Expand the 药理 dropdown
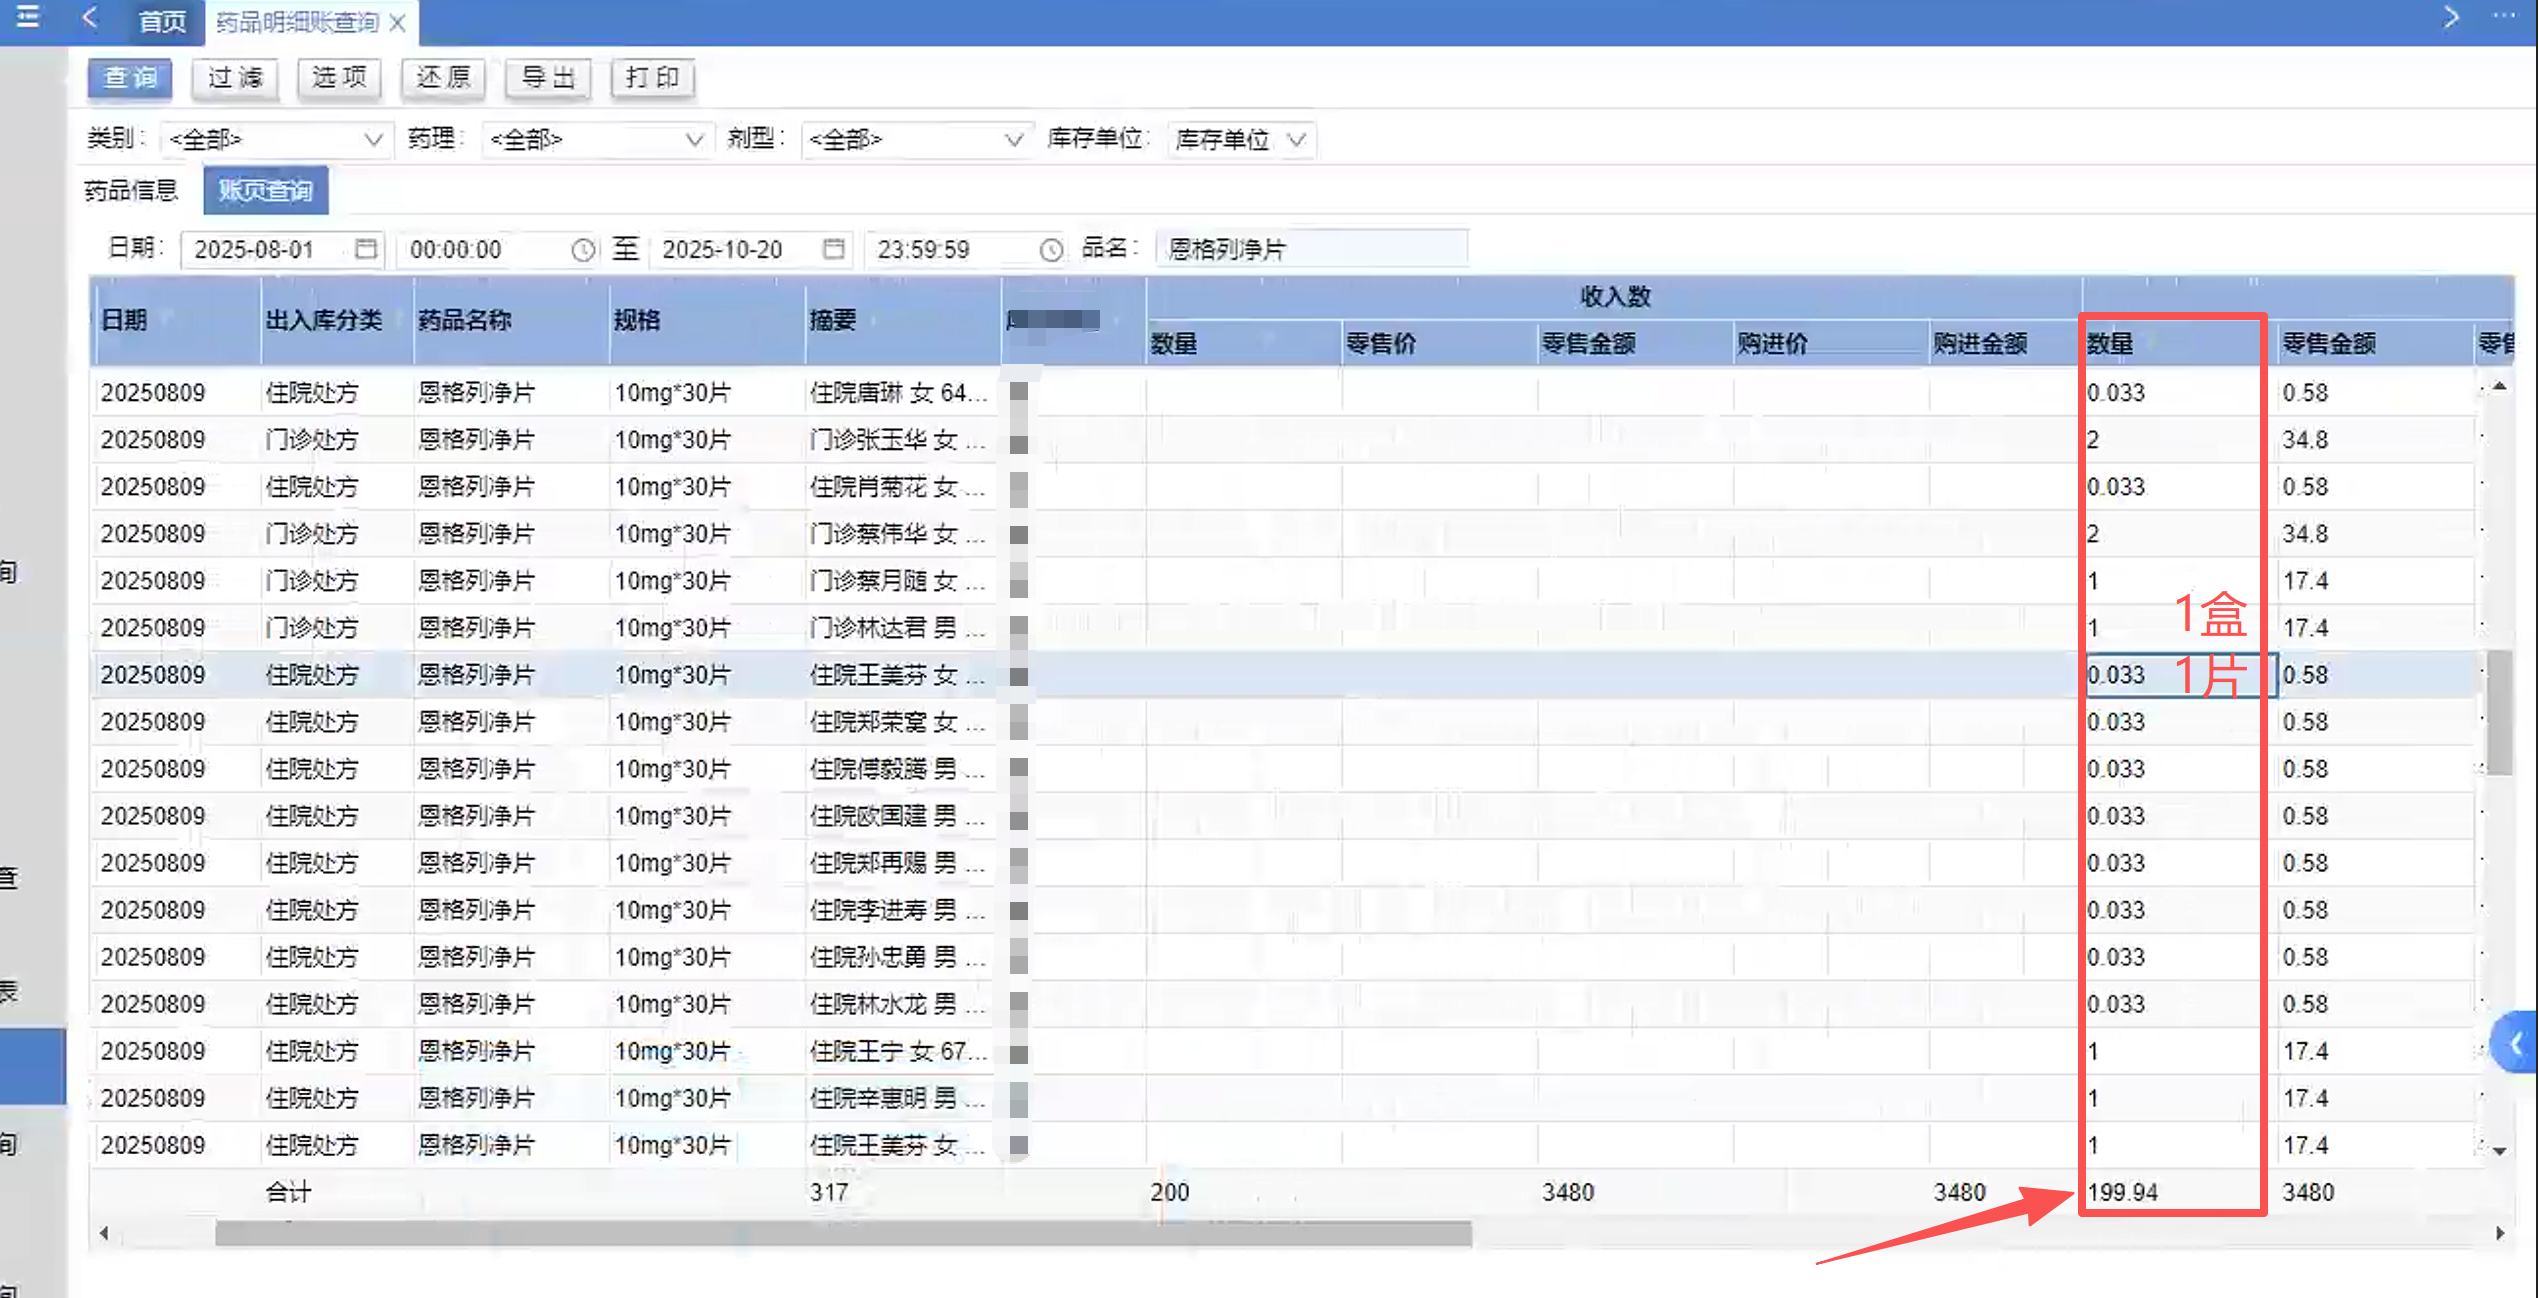 click(x=693, y=139)
